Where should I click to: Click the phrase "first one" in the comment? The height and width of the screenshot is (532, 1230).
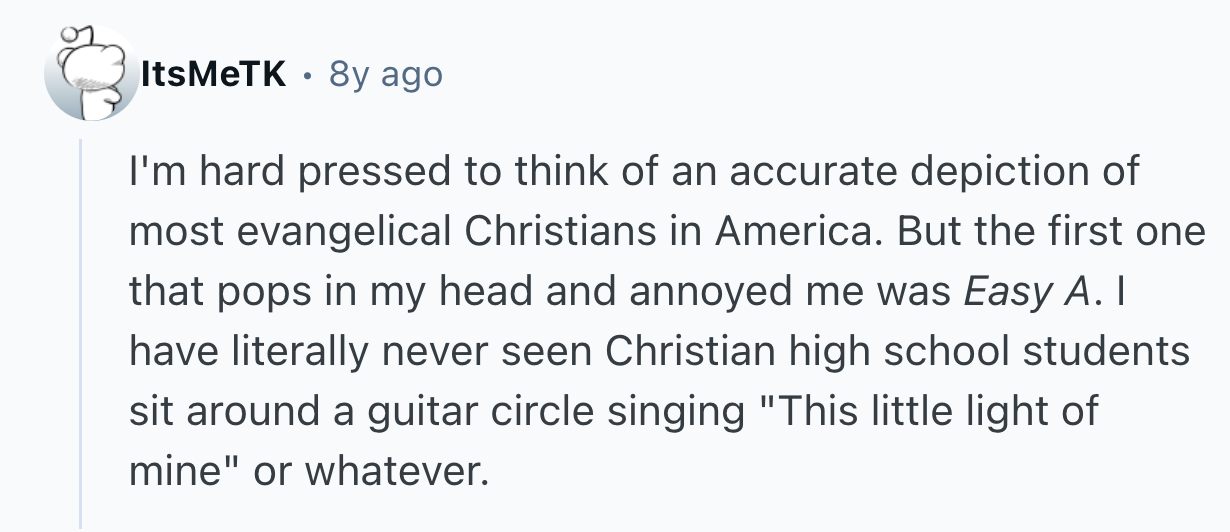tap(1124, 231)
